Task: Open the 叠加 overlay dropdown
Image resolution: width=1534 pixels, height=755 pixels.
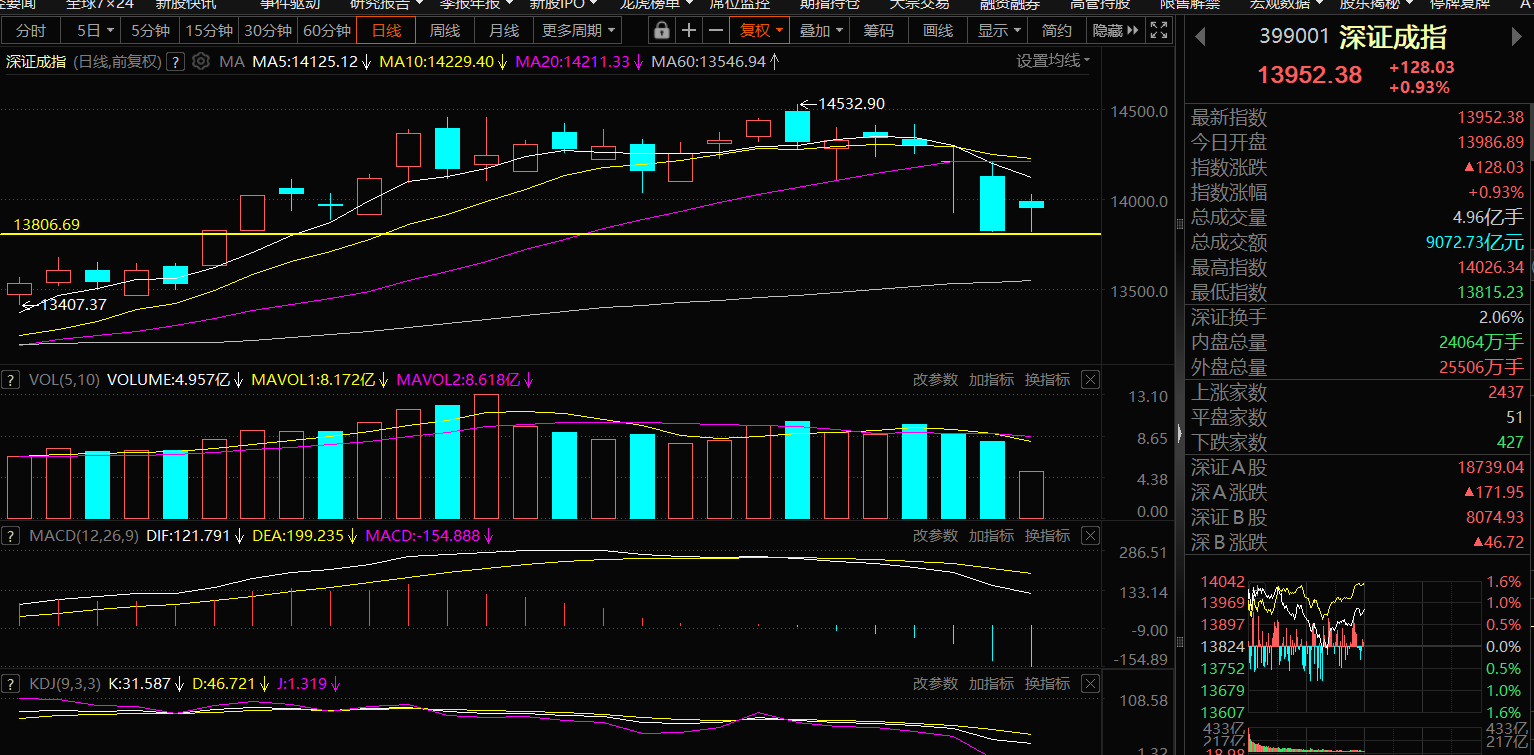Action: (x=820, y=30)
